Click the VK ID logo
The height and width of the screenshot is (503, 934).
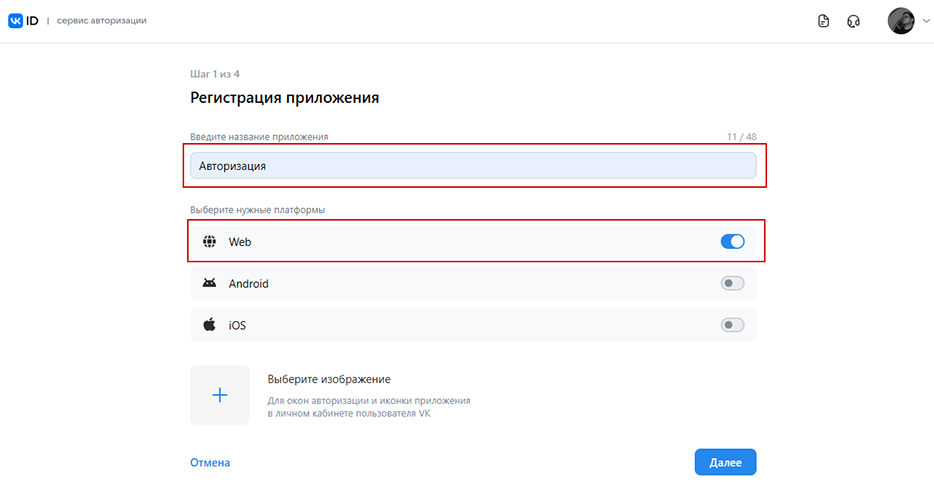[x=23, y=21]
